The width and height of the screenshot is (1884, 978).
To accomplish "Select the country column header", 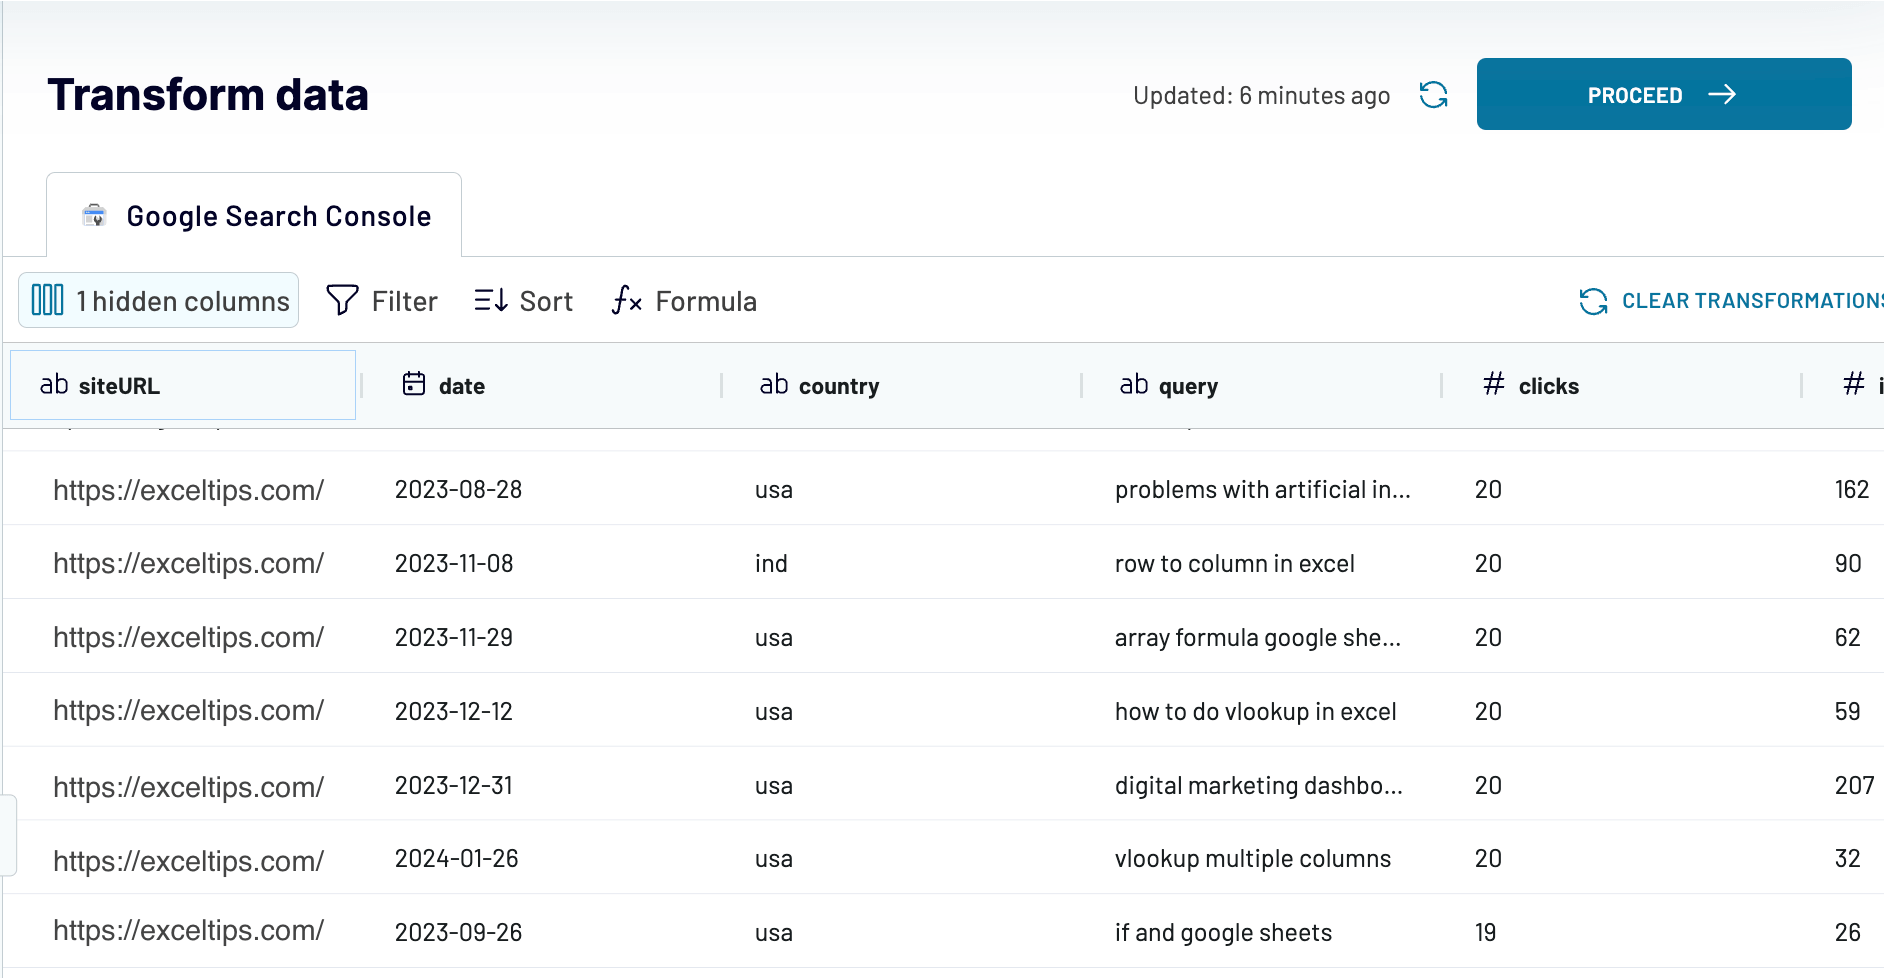I will 900,385.
